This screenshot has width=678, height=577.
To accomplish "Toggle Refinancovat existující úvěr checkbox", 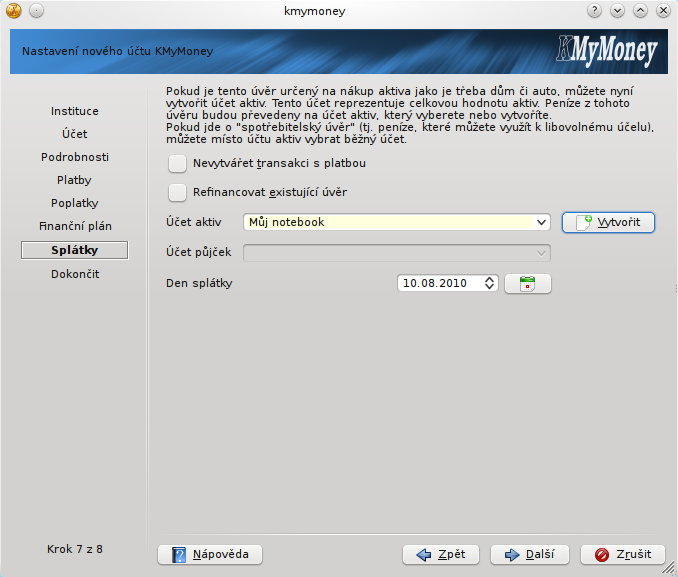I will click(x=177, y=192).
